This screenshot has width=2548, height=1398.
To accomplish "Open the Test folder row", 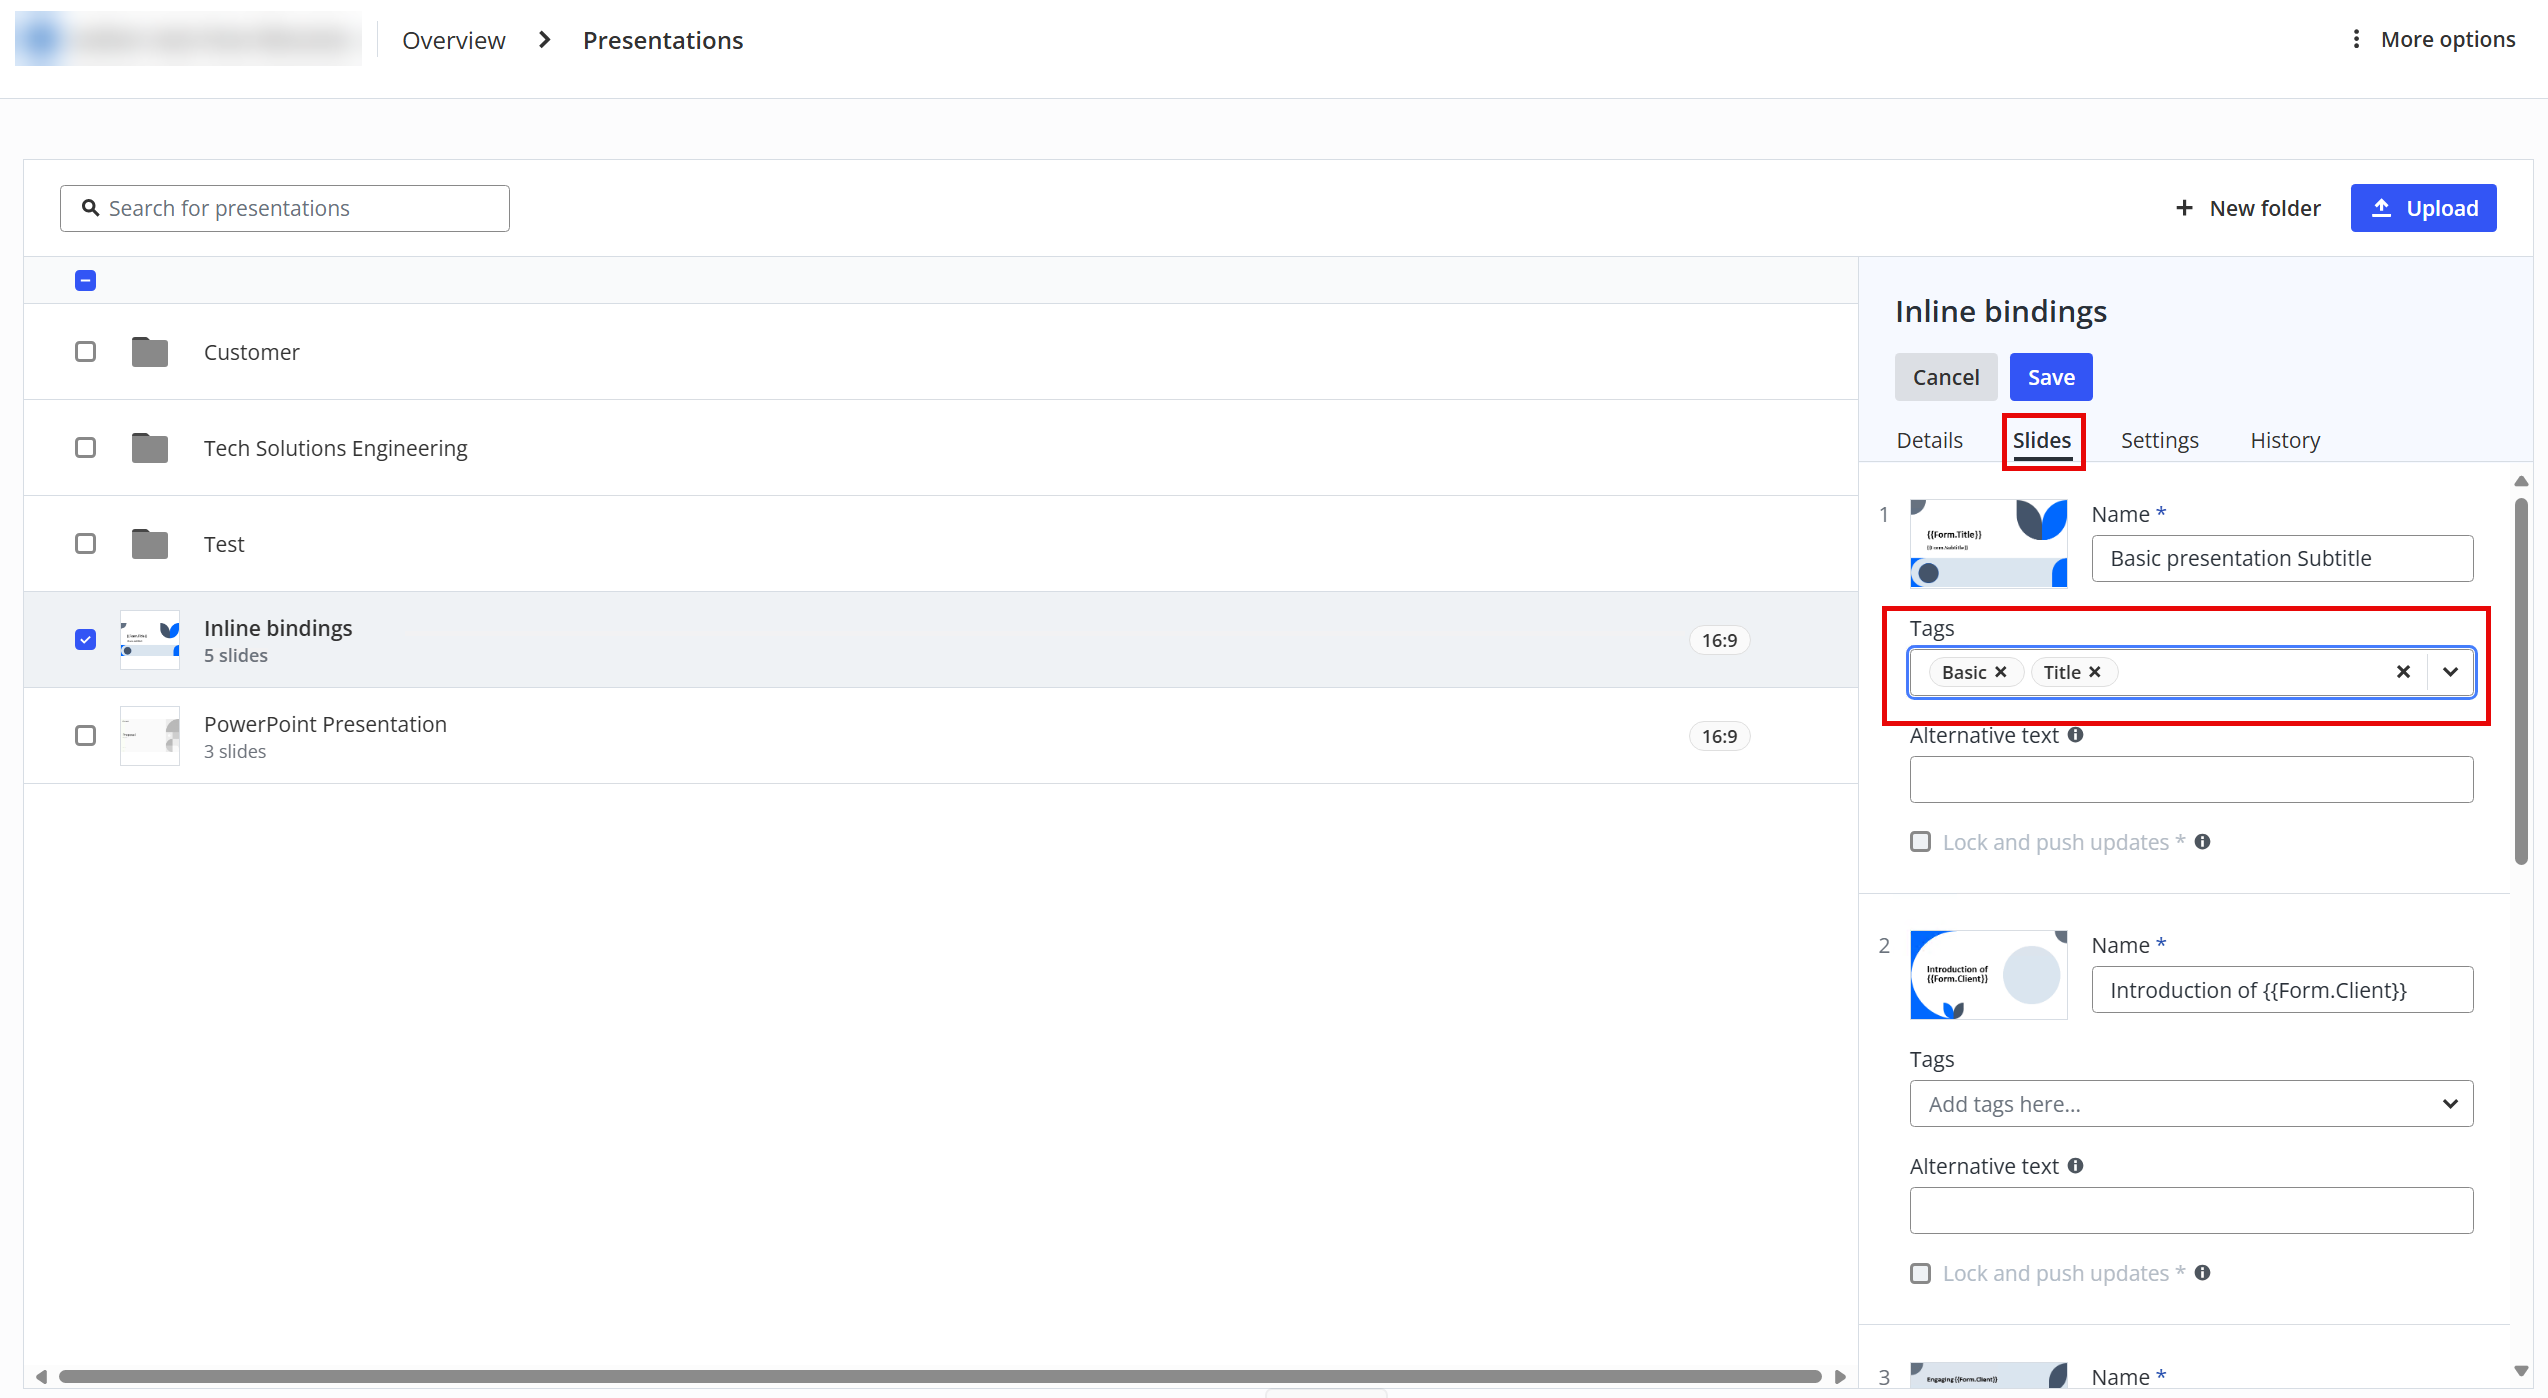I will tap(941, 544).
